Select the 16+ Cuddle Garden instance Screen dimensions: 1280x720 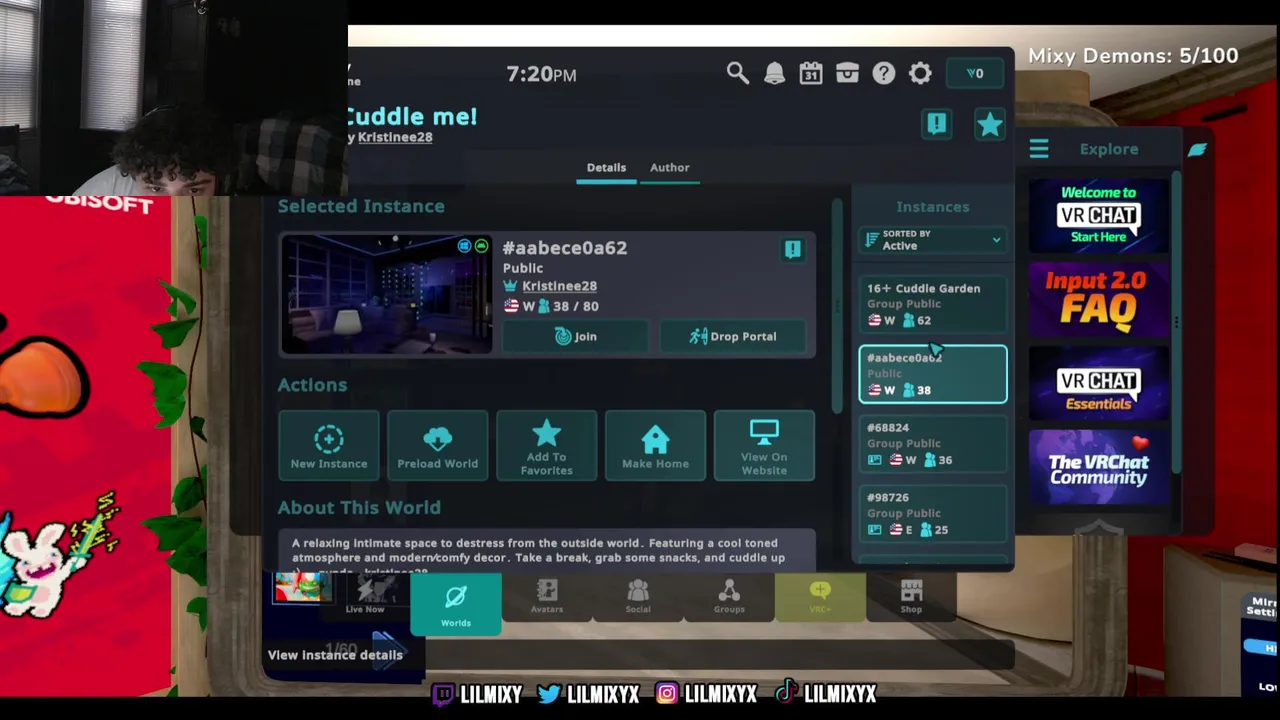pos(933,304)
